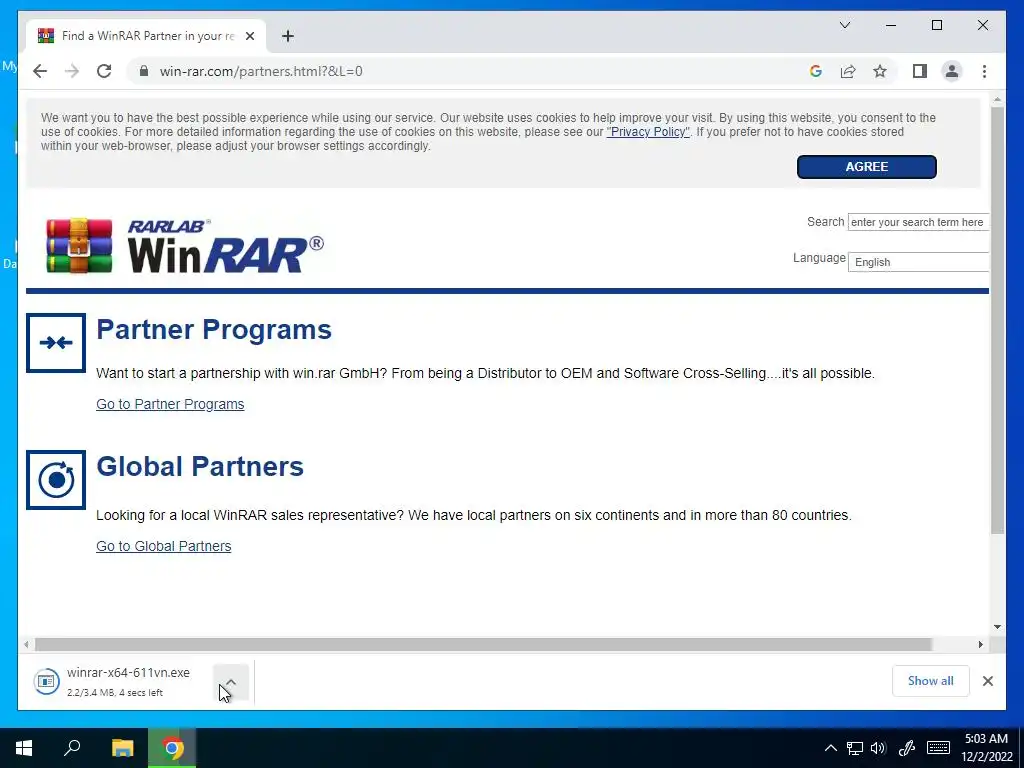Show all downloads

[x=930, y=681]
